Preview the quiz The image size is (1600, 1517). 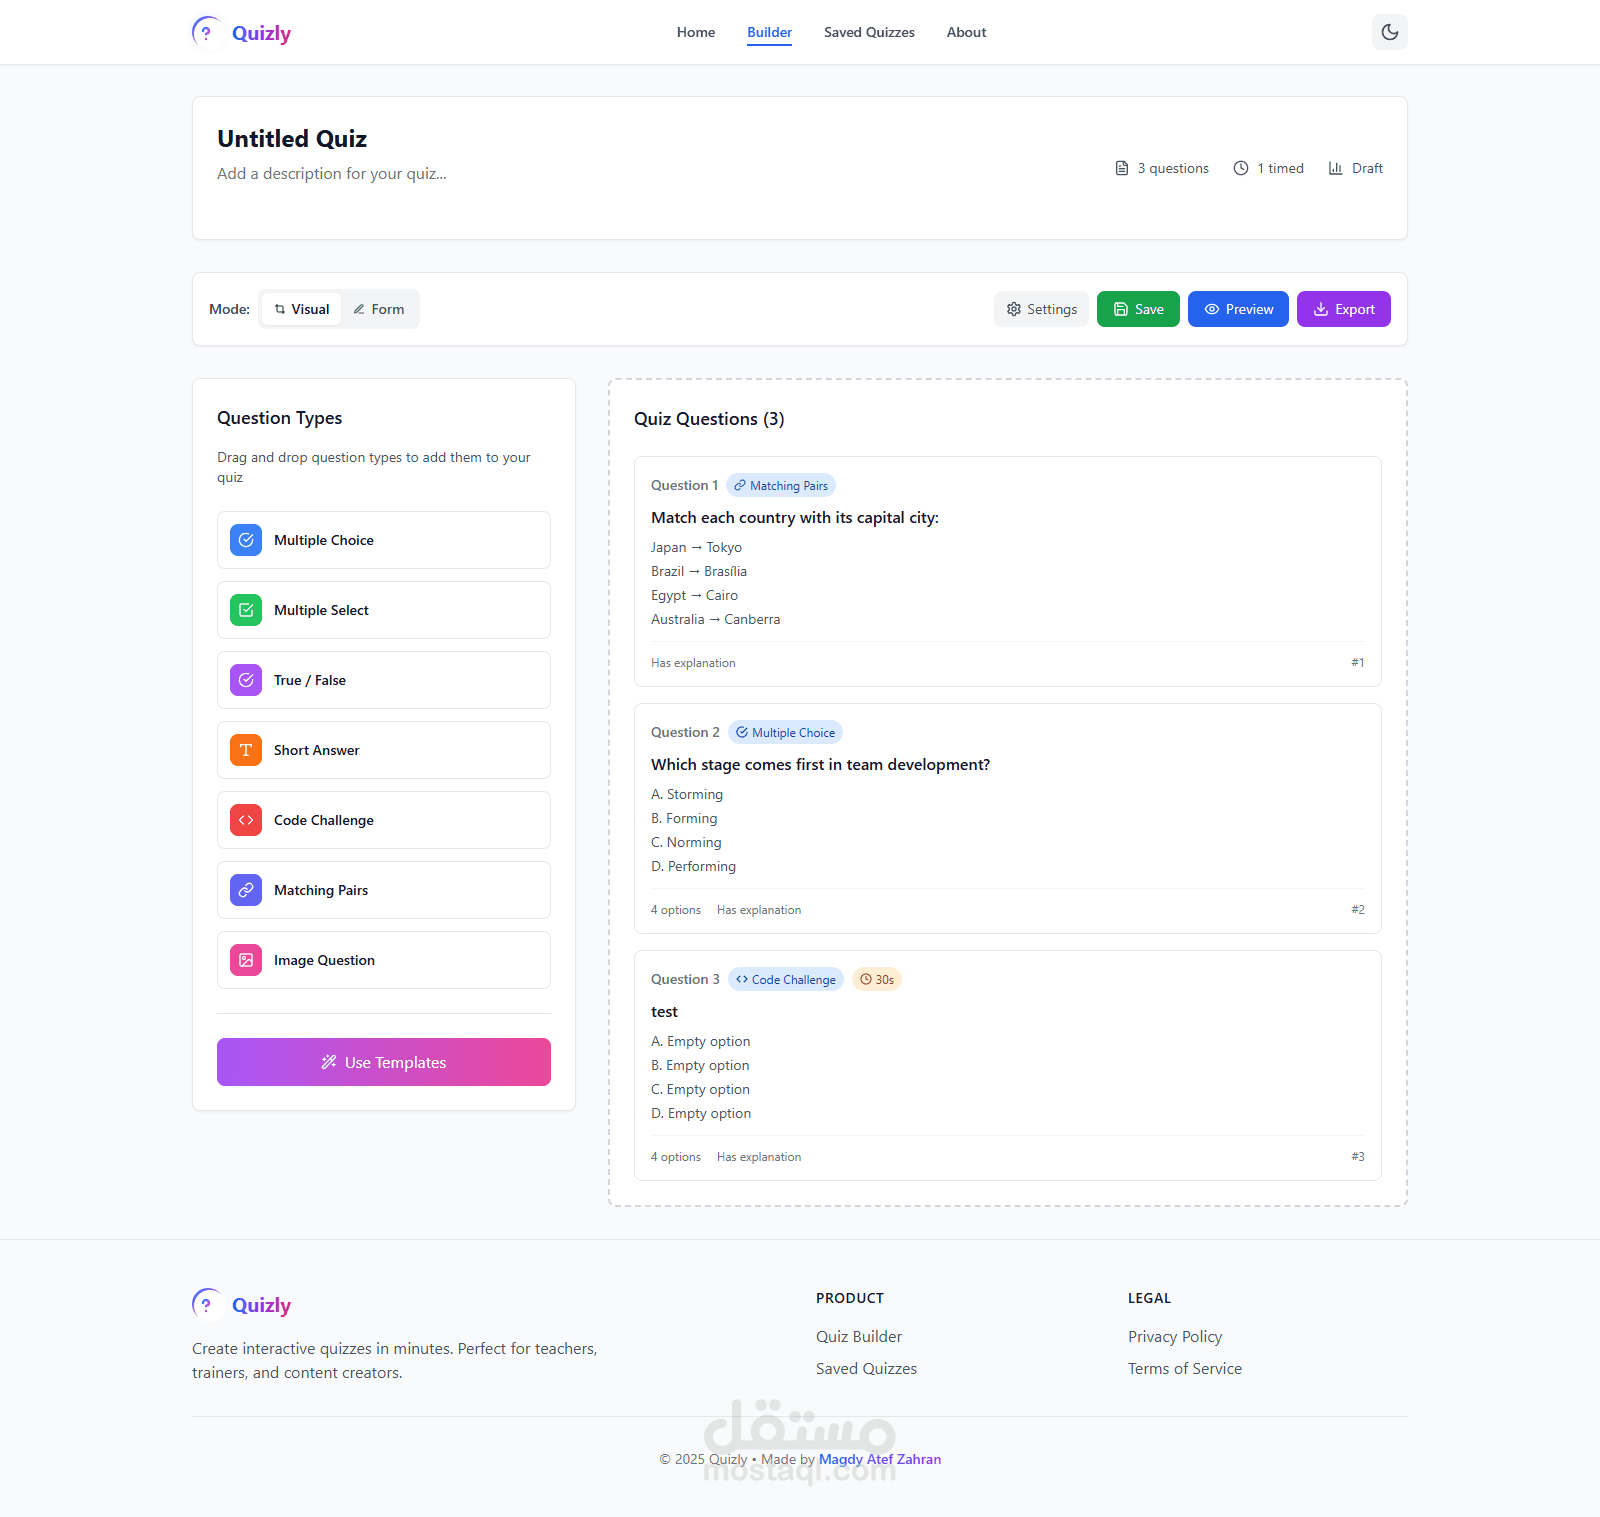(x=1238, y=309)
